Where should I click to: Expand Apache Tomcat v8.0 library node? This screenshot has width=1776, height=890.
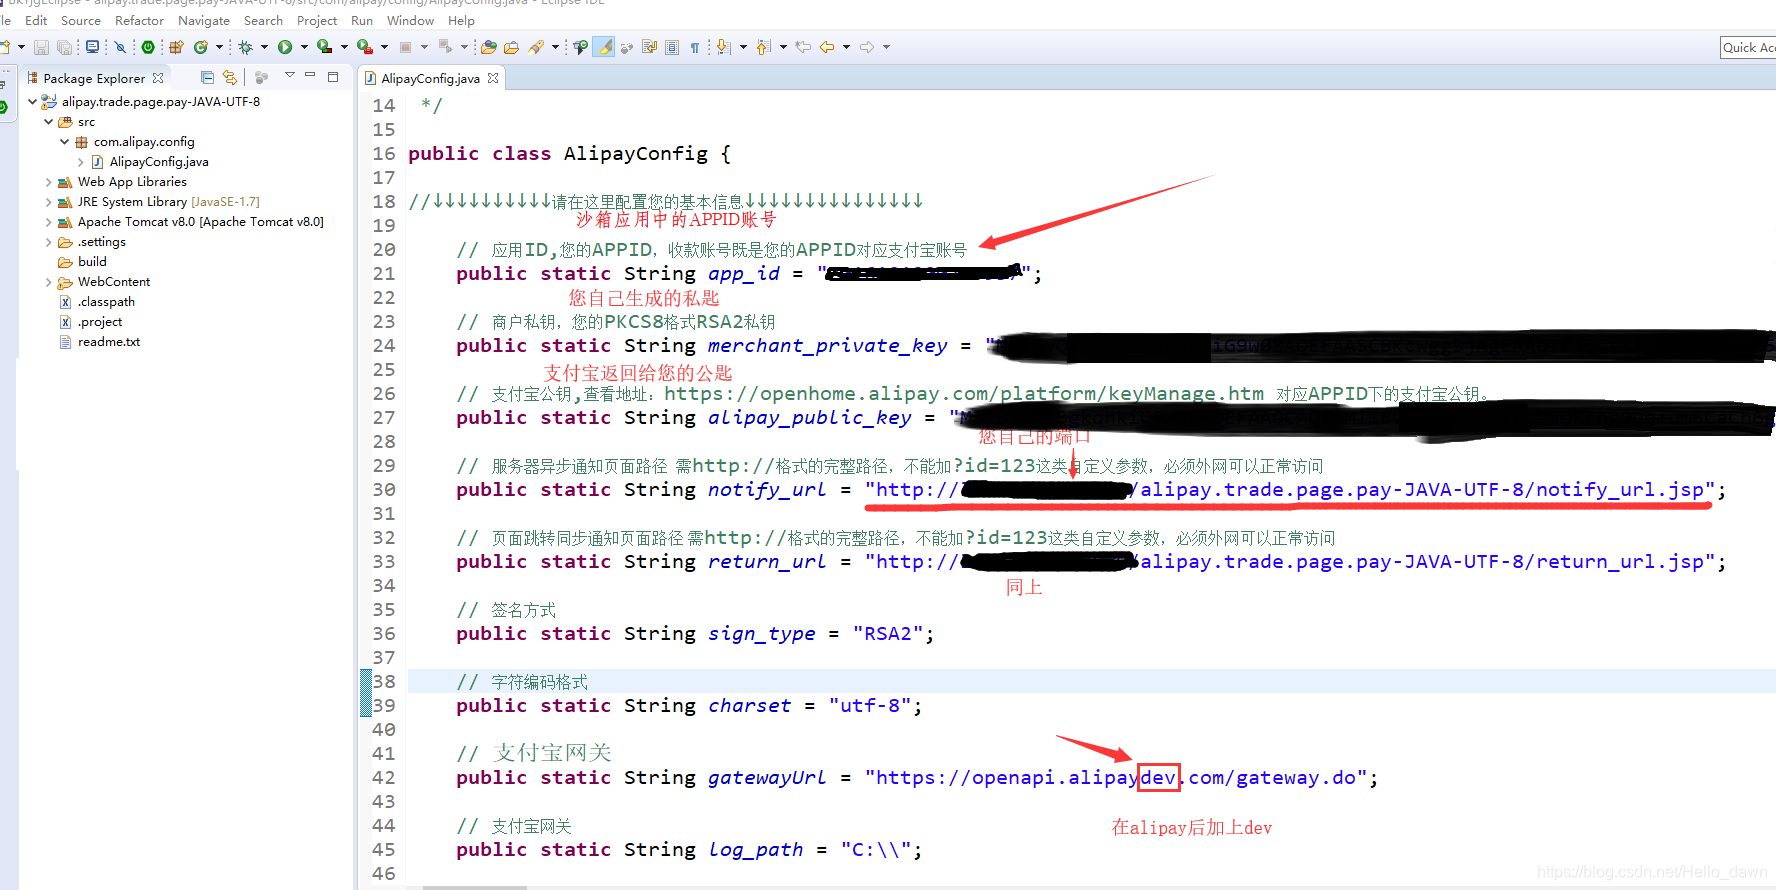pyautogui.click(x=48, y=222)
